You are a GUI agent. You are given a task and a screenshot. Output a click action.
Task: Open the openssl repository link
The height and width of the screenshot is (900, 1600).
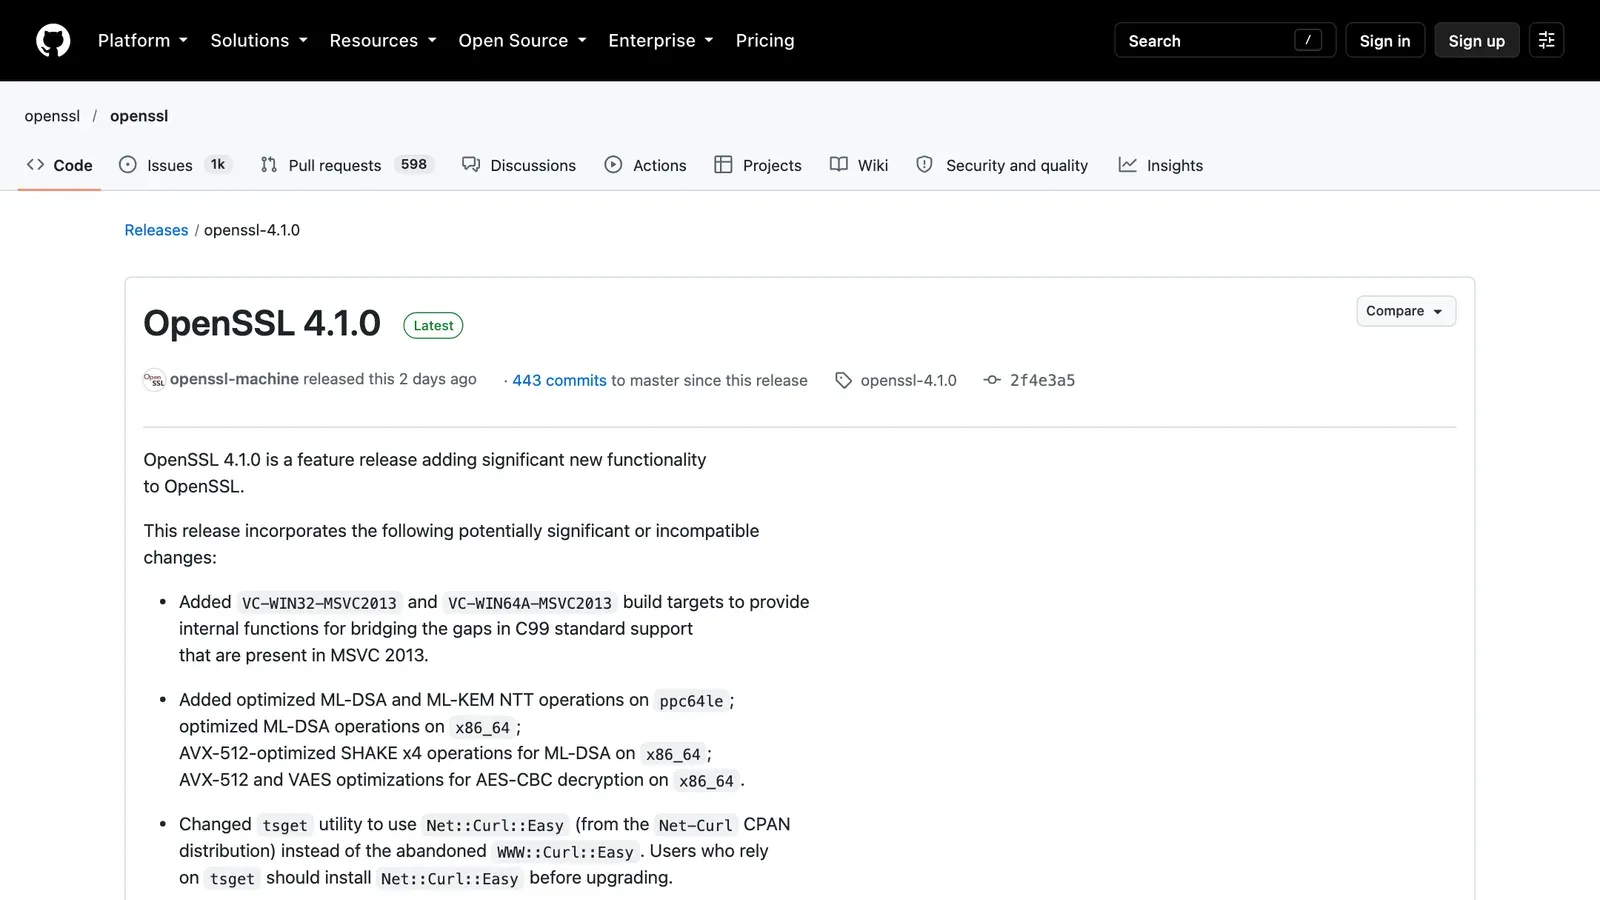pyautogui.click(x=139, y=116)
